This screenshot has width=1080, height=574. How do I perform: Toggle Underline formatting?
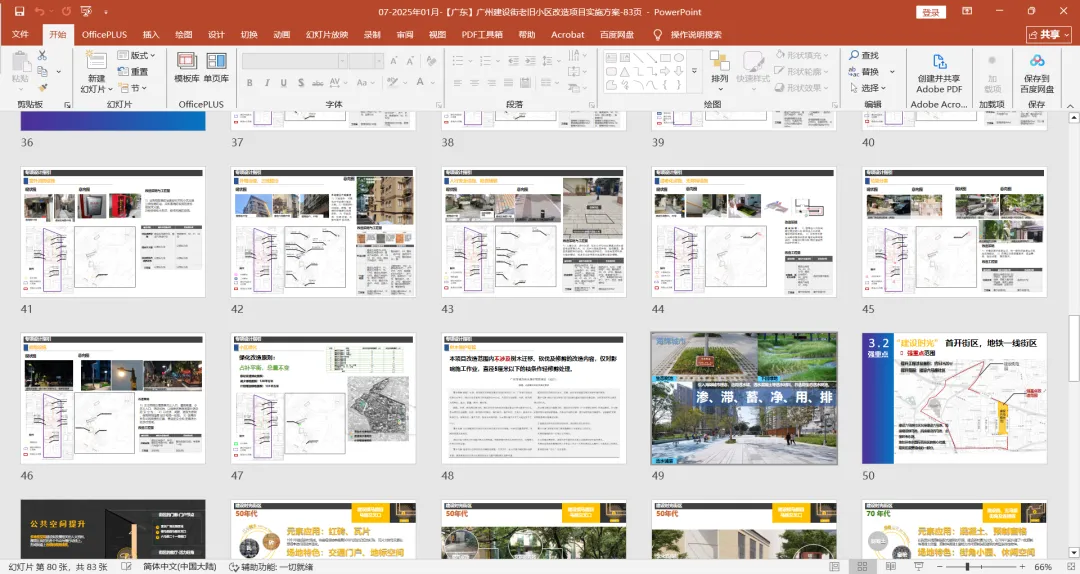click(x=283, y=83)
